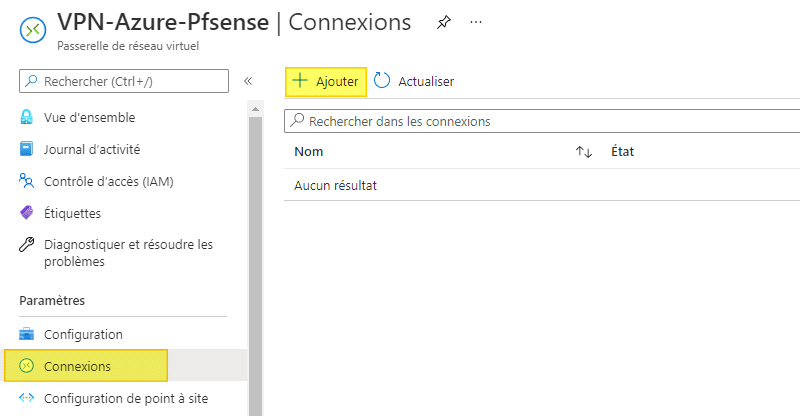Open Configuration de point à site

point(125,398)
